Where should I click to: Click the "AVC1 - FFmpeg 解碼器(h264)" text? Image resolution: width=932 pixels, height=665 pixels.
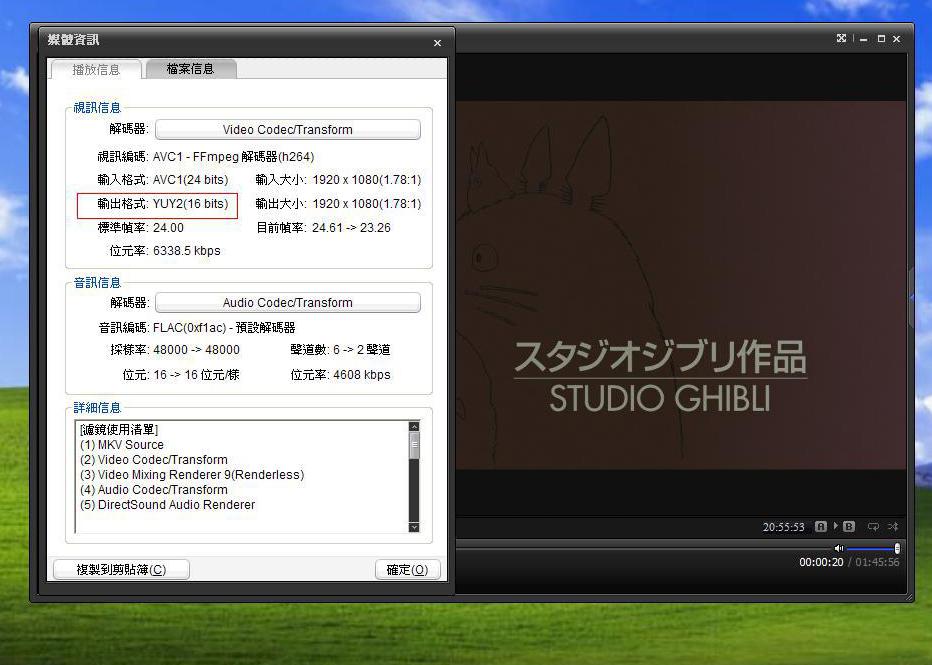234,157
